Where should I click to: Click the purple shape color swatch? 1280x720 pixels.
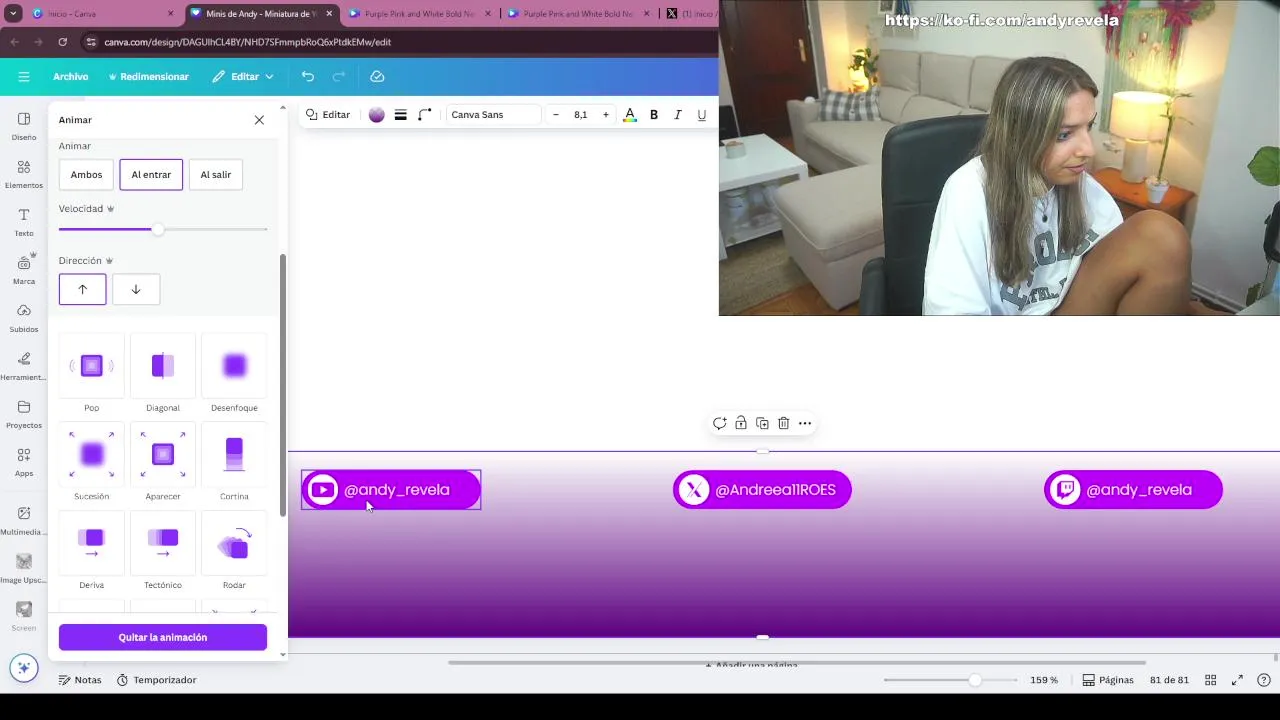tap(376, 115)
